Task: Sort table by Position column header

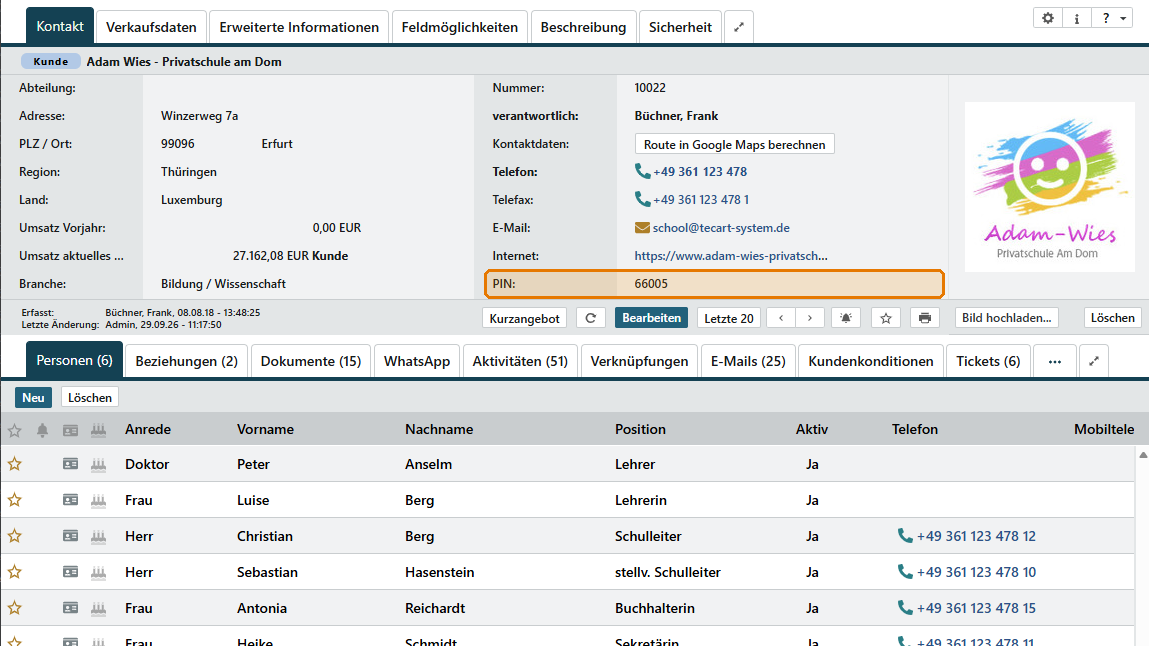Action: tap(640, 429)
